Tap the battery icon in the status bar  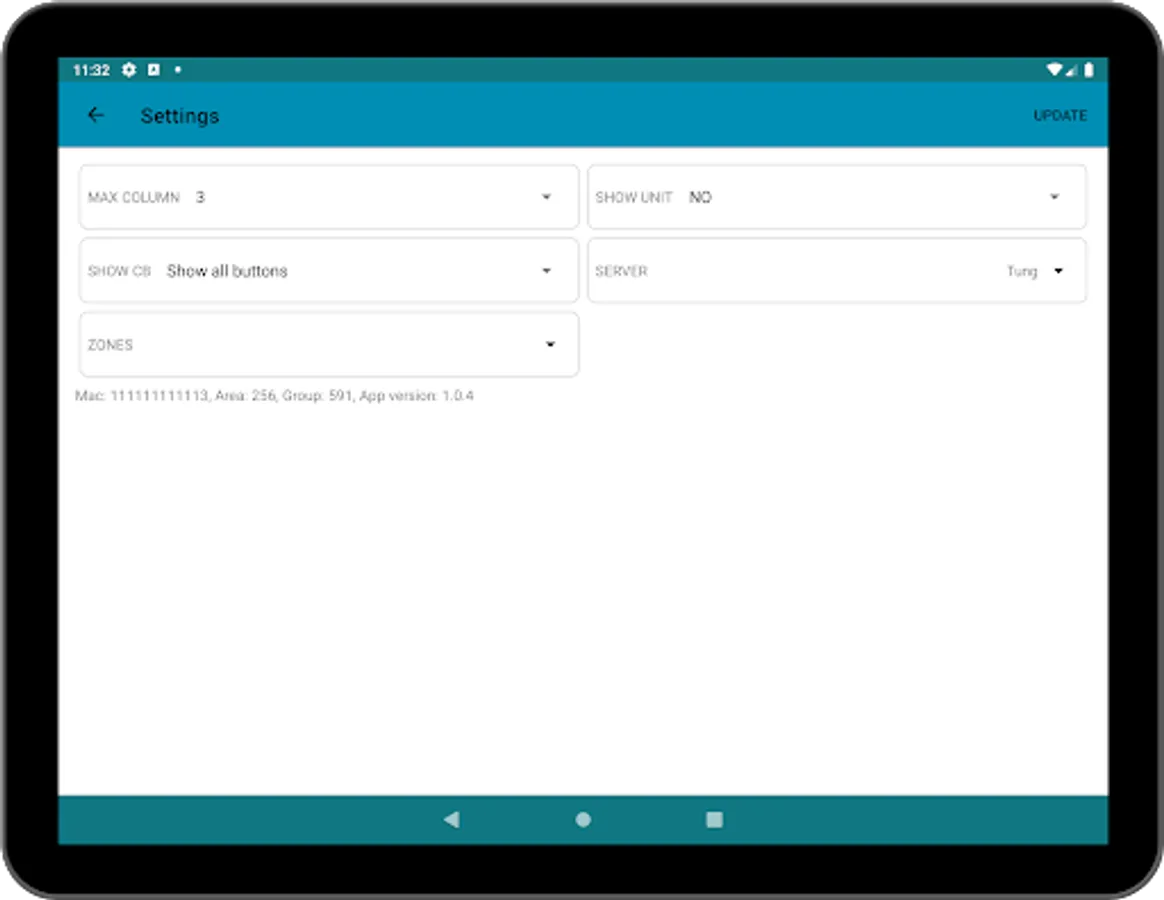click(x=1088, y=70)
